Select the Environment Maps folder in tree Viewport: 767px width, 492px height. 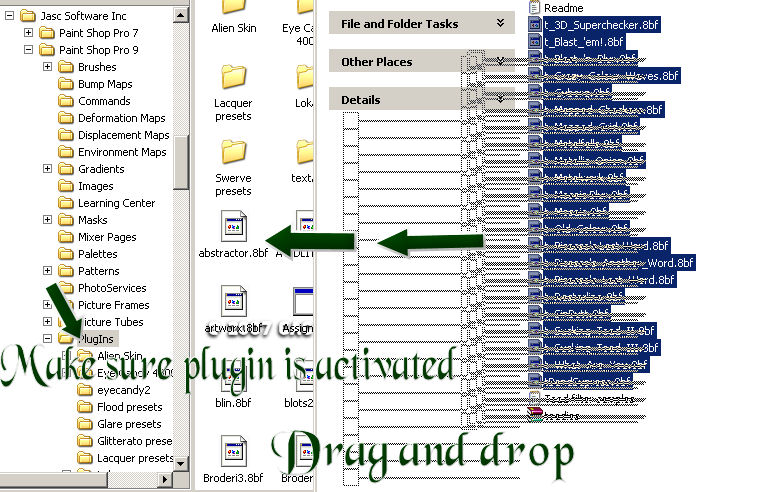[x=122, y=152]
